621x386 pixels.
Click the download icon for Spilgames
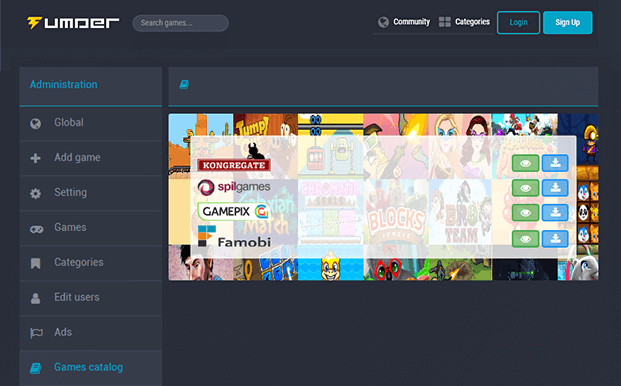tap(555, 188)
